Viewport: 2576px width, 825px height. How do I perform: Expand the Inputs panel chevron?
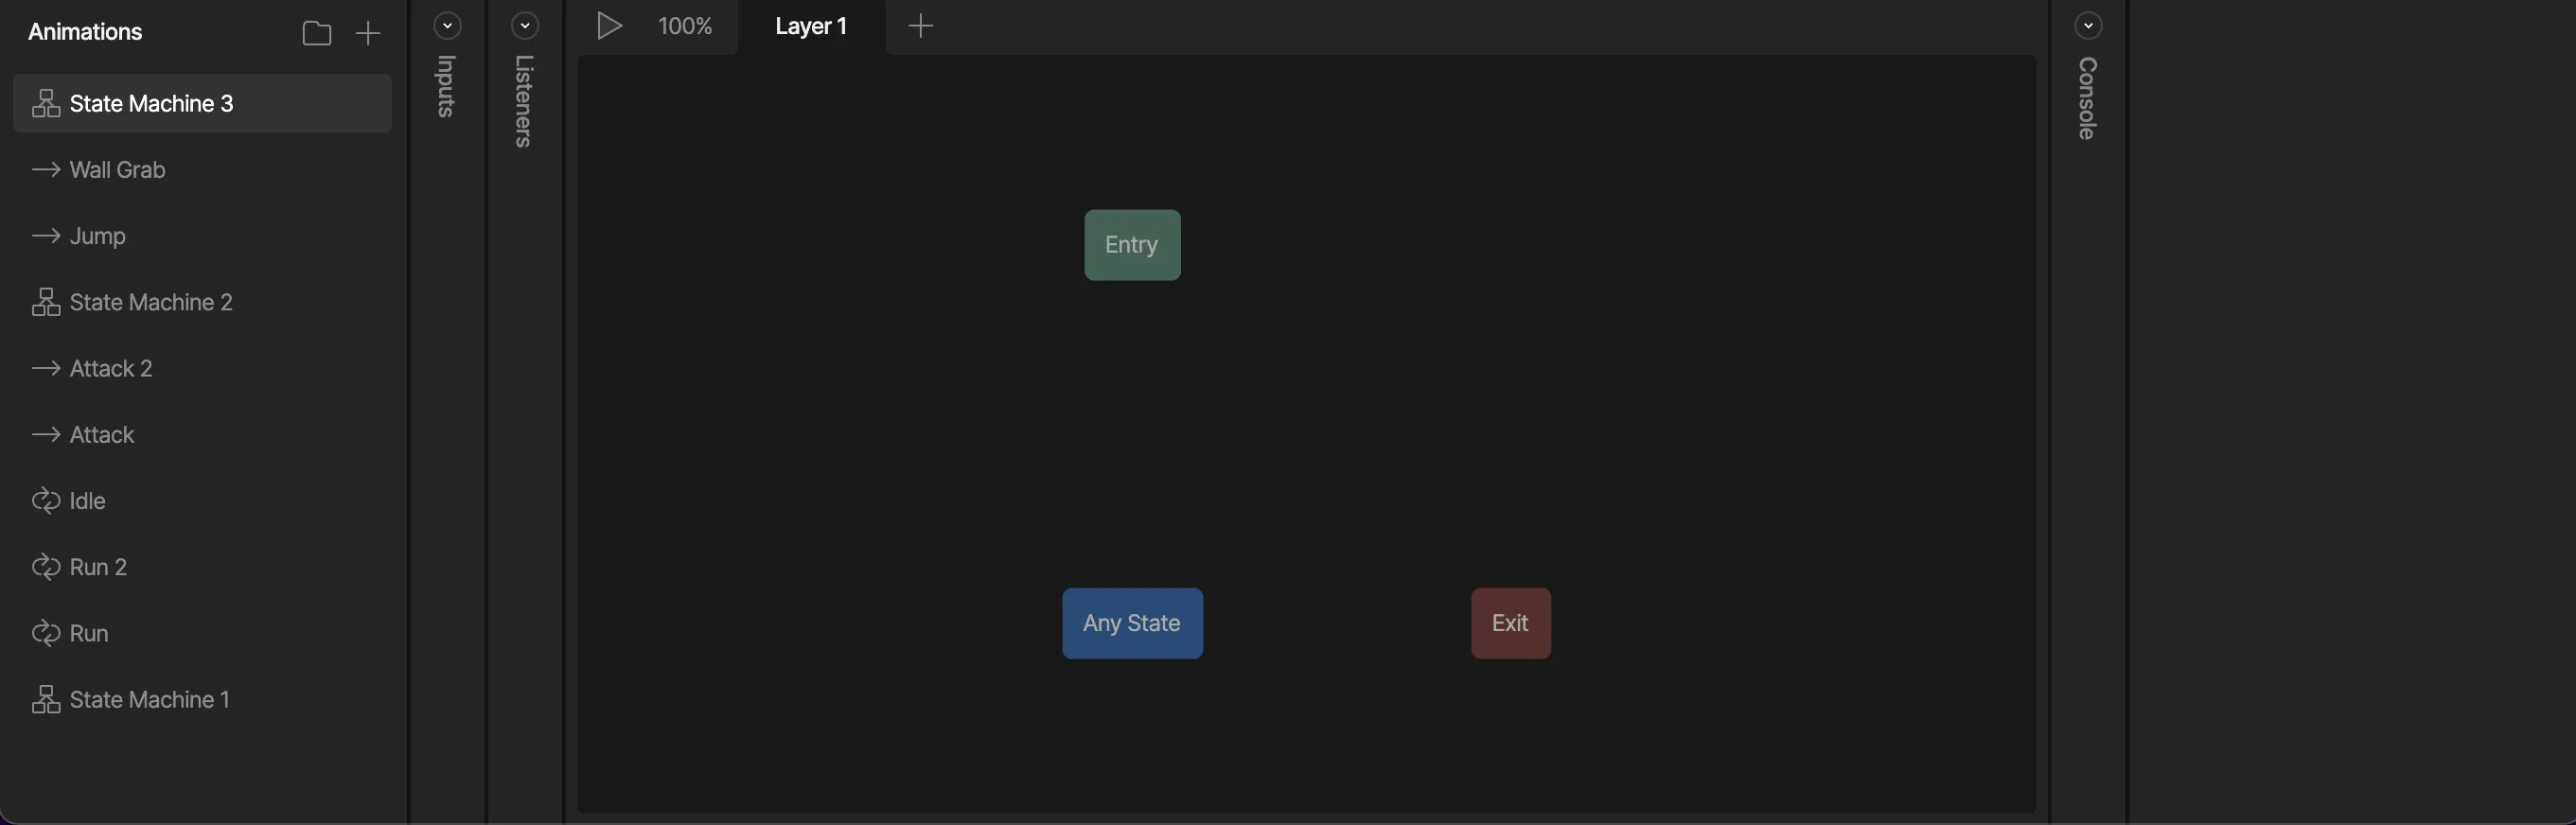[447, 25]
